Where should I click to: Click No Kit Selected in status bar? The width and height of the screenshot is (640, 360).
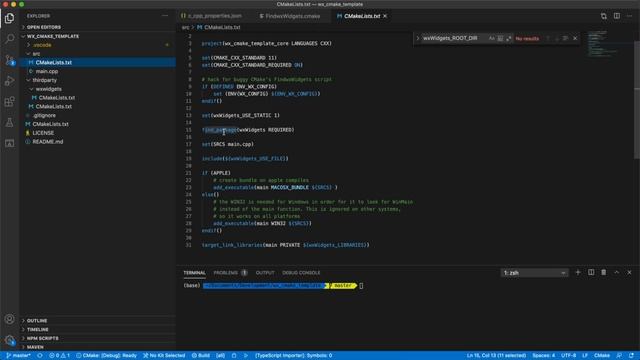164,356
